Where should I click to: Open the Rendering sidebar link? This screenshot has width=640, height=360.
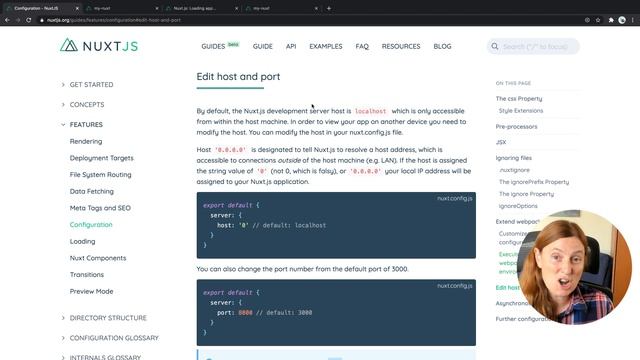pyautogui.click(x=86, y=141)
